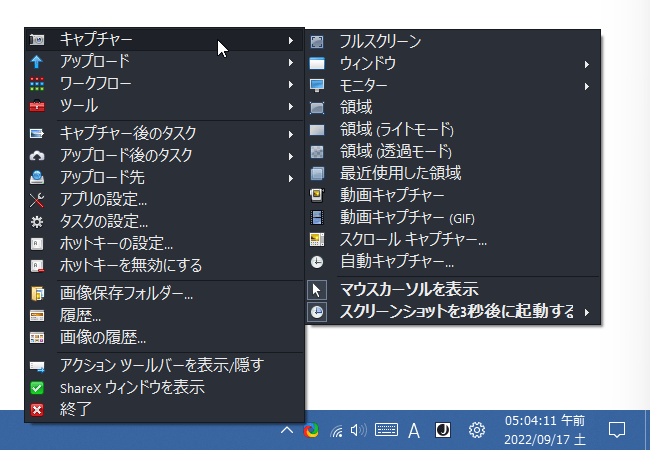Expand アップロード後のタスク submenu arrow
Screen dimensions: 650x450
coord(291,156)
